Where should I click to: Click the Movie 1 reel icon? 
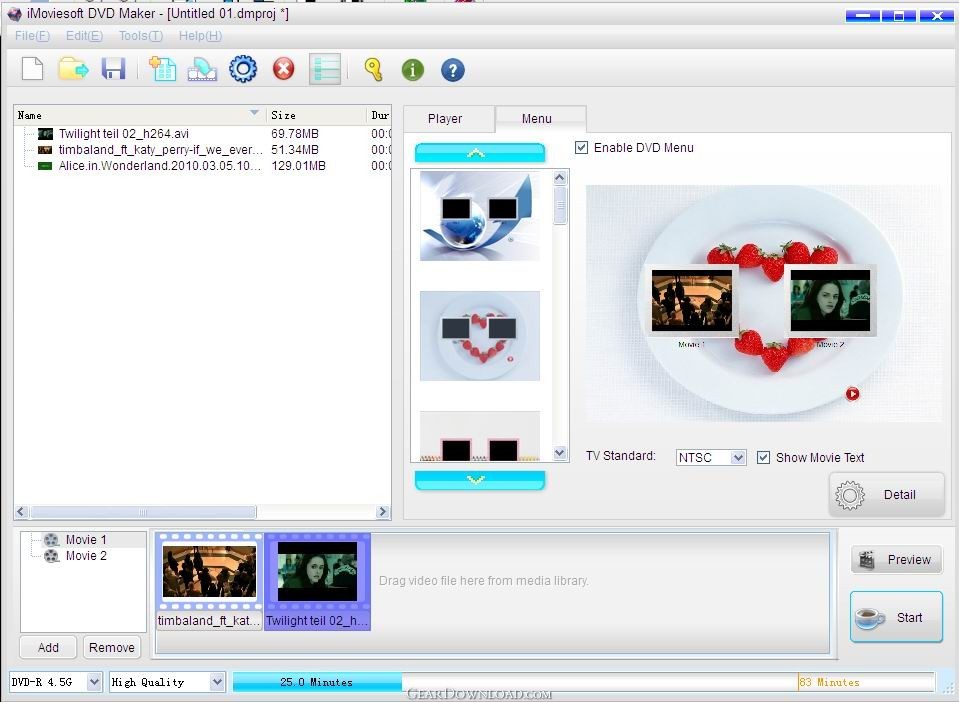(51, 539)
